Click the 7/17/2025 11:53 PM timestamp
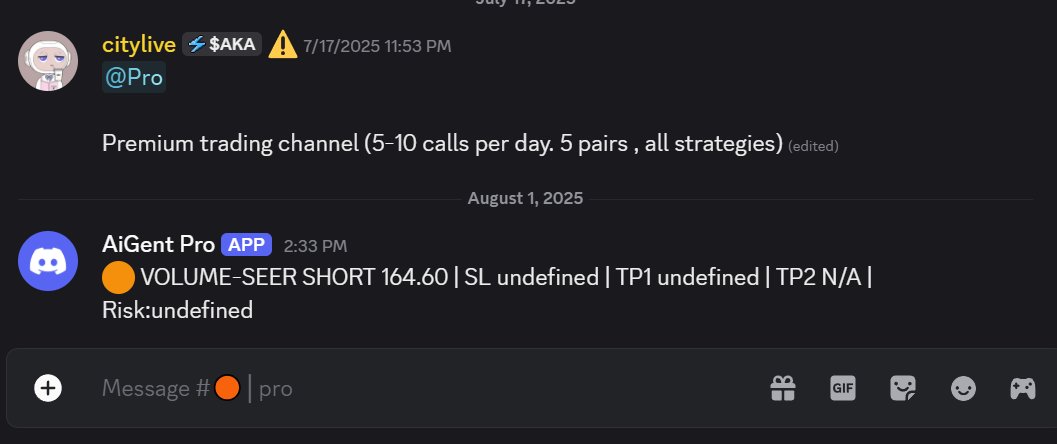The height and width of the screenshot is (444, 1057). 377,46
